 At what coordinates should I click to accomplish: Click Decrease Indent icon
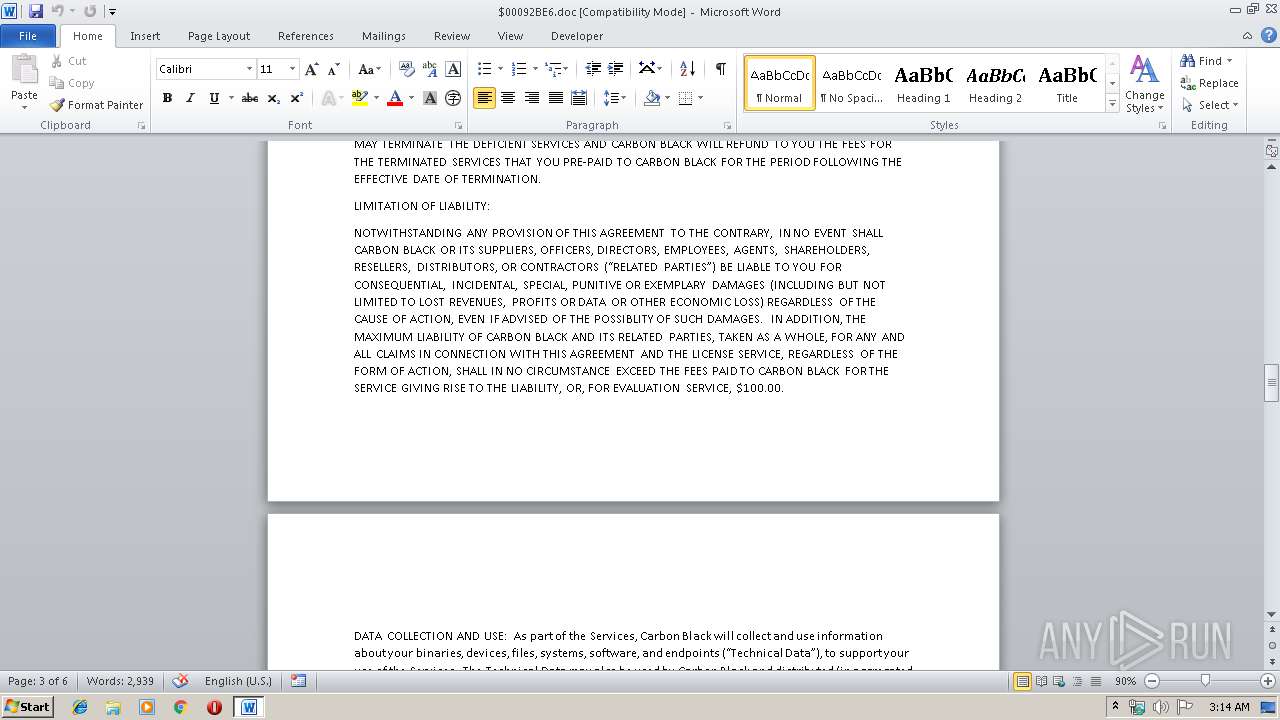(x=593, y=69)
